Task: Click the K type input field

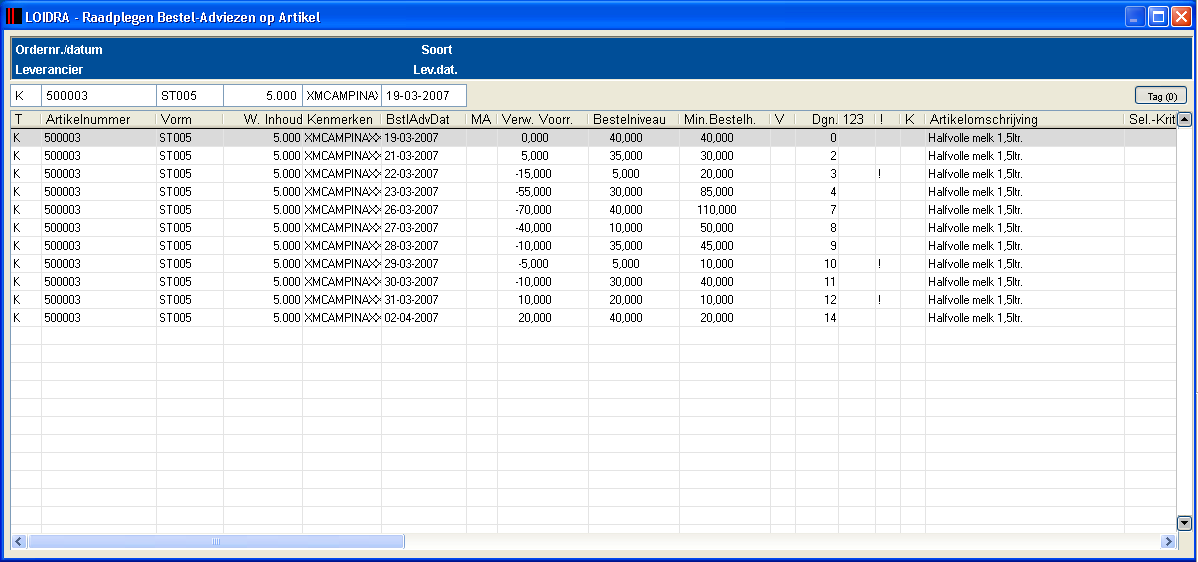Action: [26, 95]
